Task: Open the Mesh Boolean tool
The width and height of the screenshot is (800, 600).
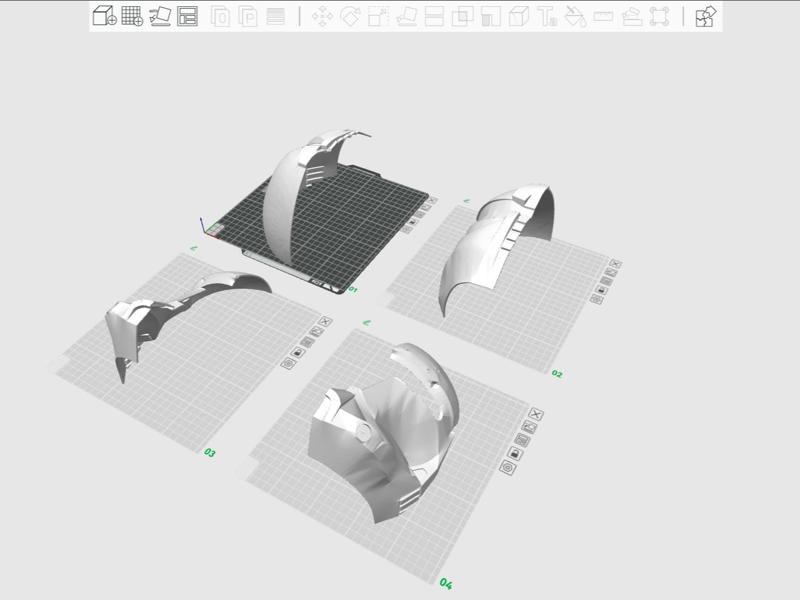Action: 462,16
